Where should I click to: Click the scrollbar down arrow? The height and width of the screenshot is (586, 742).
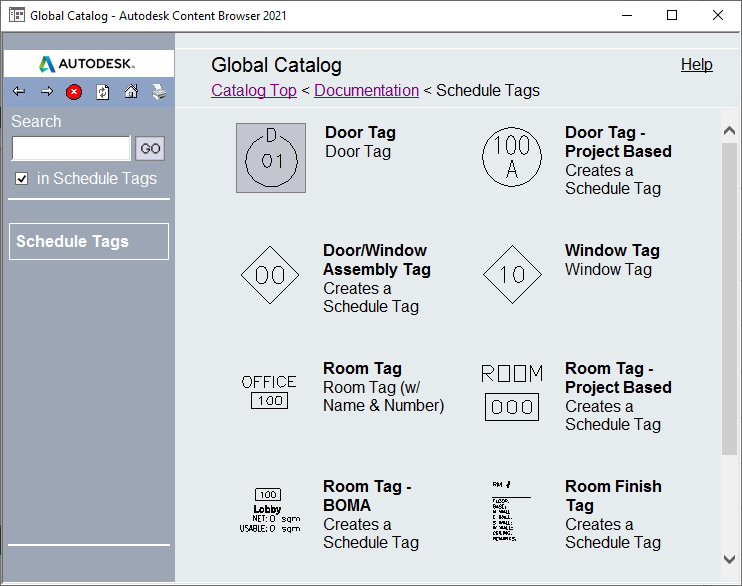[x=729, y=560]
